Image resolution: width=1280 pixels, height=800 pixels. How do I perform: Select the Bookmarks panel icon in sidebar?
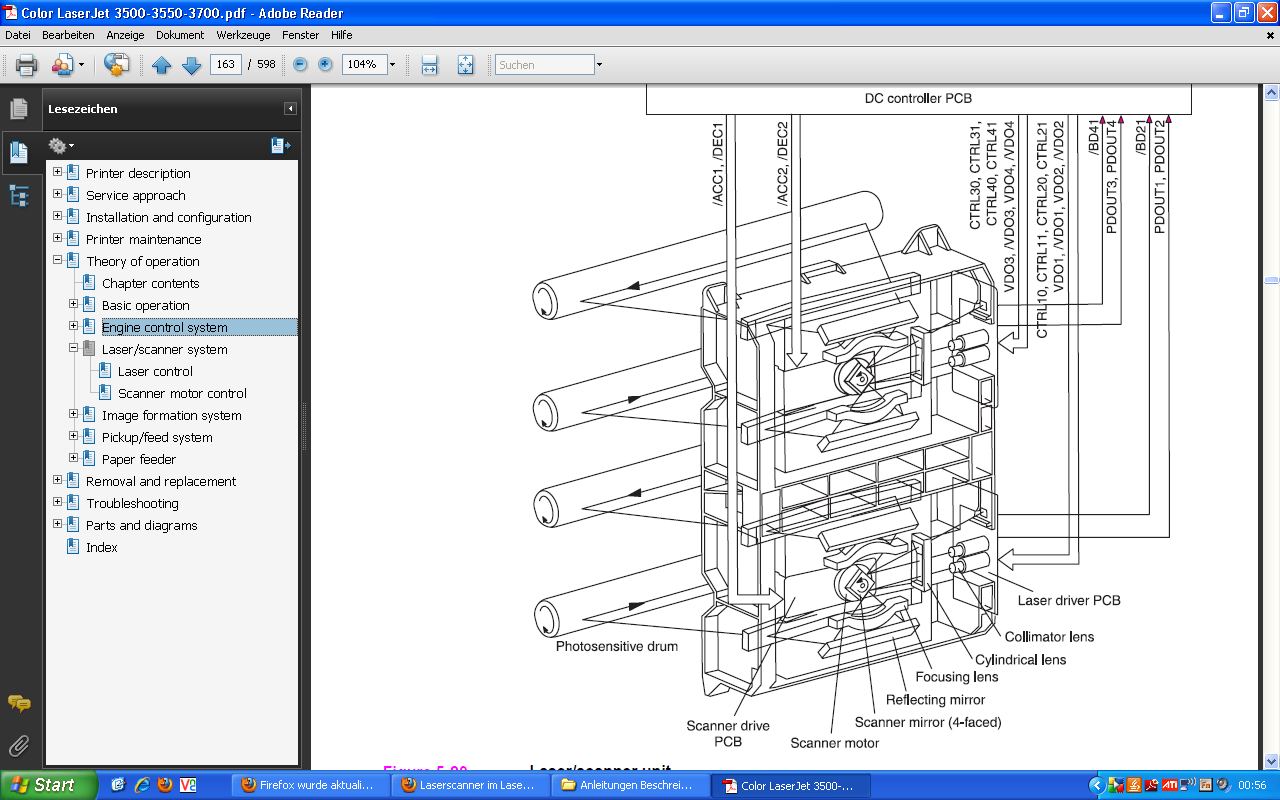tap(19, 152)
